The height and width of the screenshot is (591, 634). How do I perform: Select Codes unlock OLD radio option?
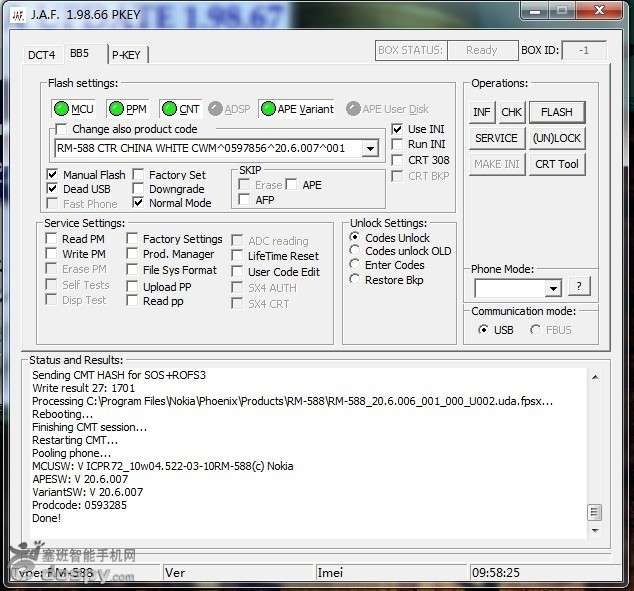[355, 251]
